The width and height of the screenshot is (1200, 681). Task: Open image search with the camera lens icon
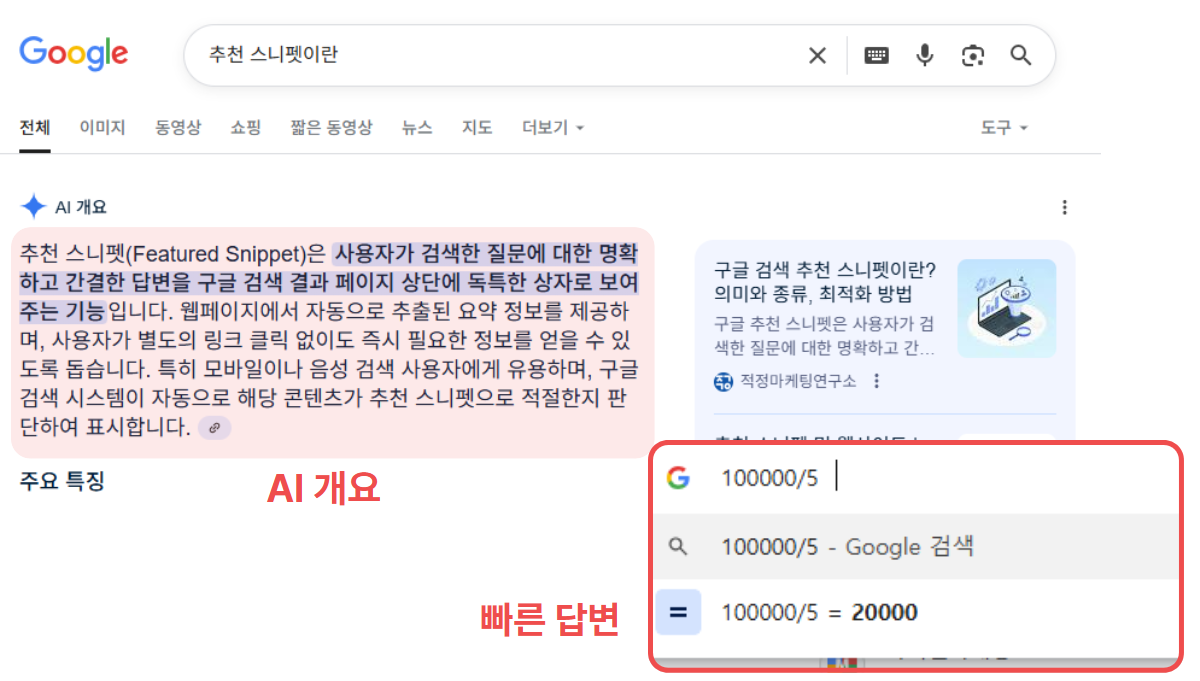[x=973, y=55]
